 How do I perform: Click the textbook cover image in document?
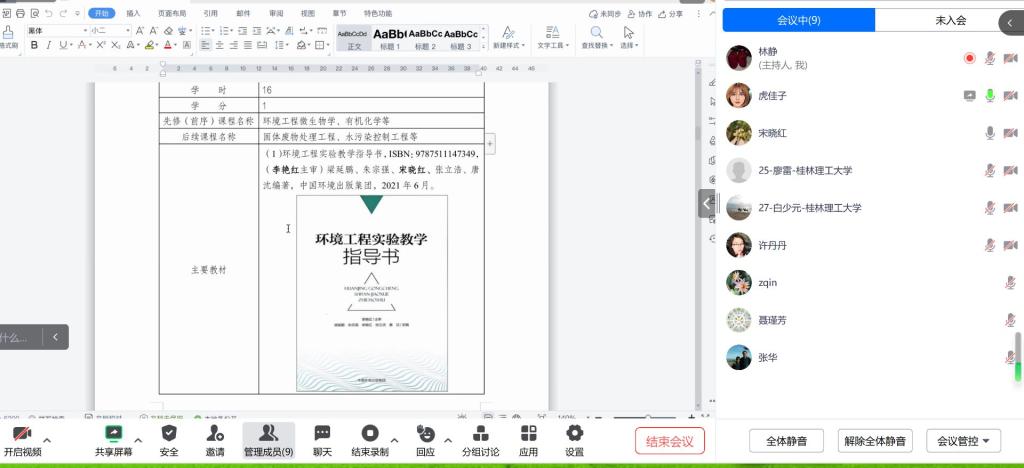coord(372,293)
